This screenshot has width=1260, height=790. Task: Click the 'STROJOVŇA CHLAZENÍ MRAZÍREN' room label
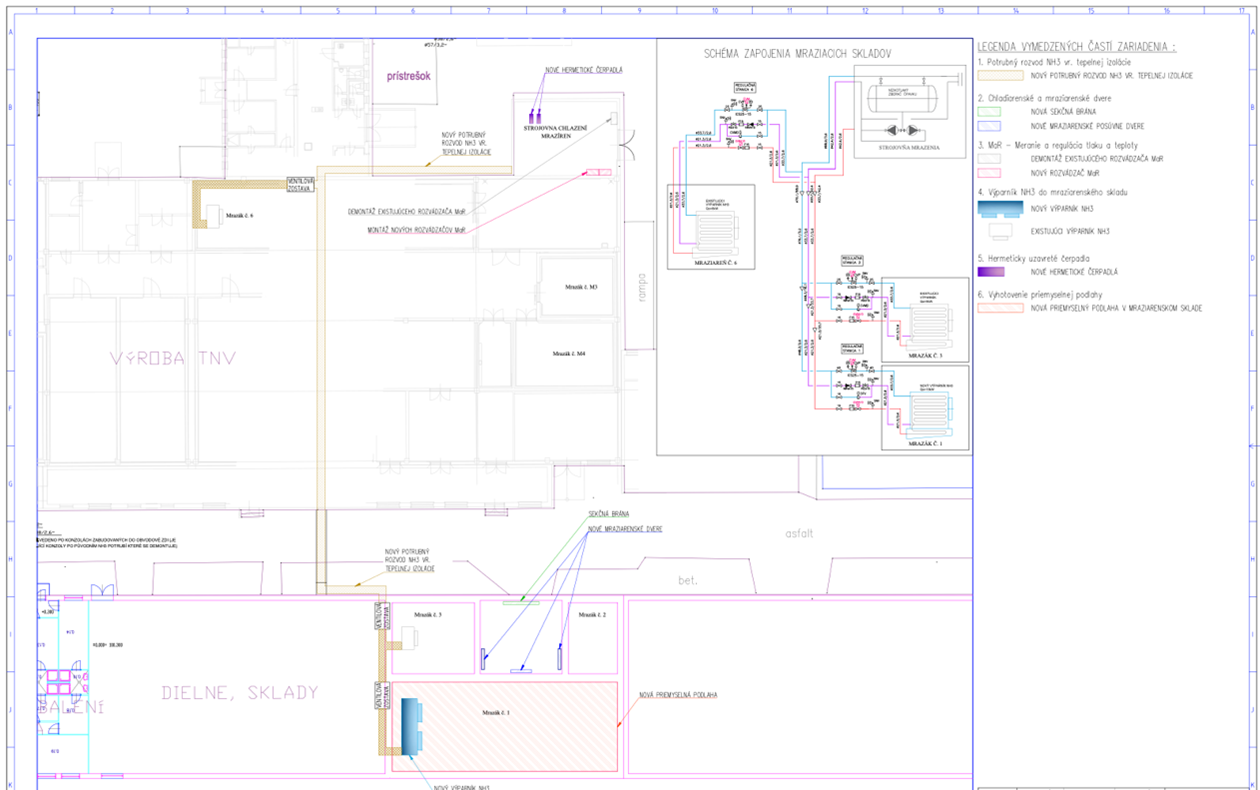[x=556, y=132]
